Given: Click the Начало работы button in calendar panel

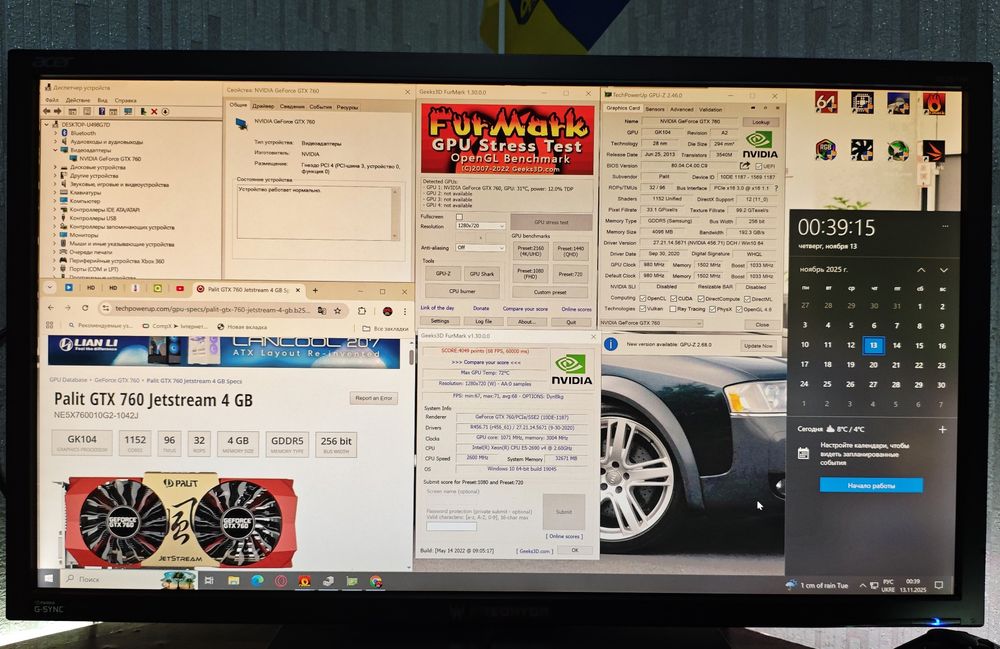Looking at the screenshot, I should tap(871, 485).
